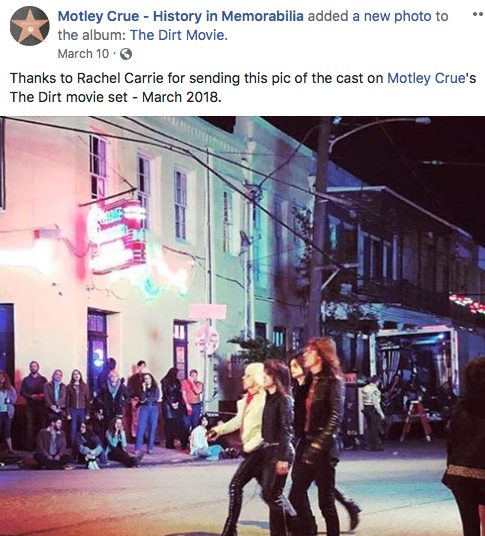Viewport: 485px width, 536px height.
Task: Open Motley Crue - History in Memorabilia page
Action: coord(180,16)
